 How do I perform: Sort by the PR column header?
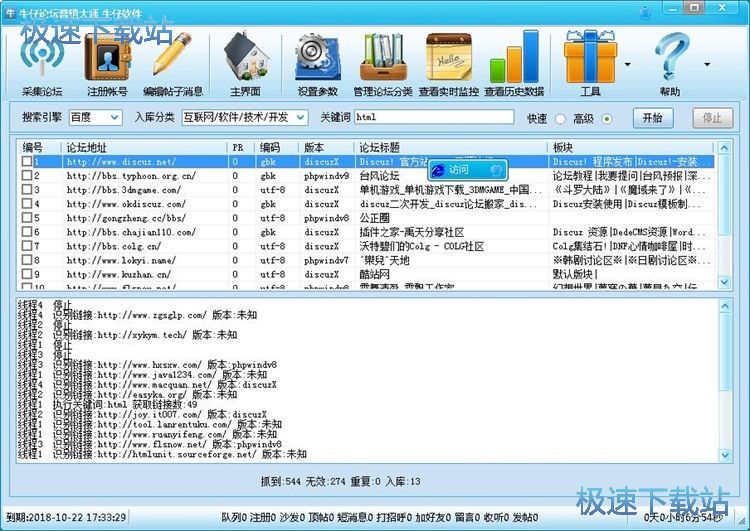click(x=242, y=147)
